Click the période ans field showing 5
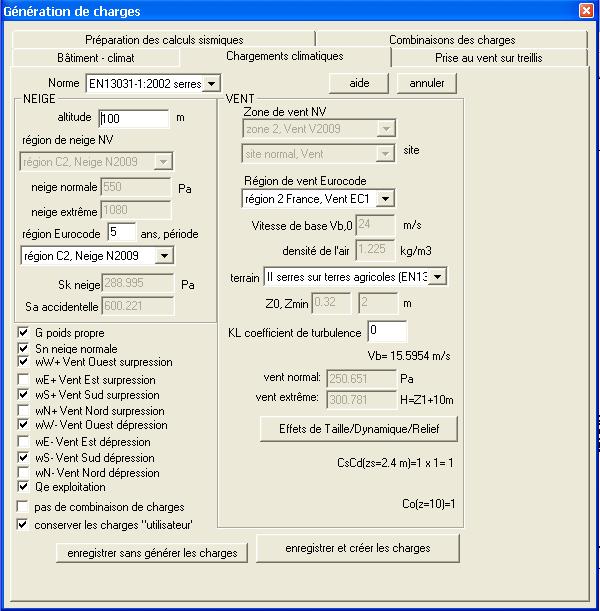Screen dimensions: 600x611 pos(122,232)
